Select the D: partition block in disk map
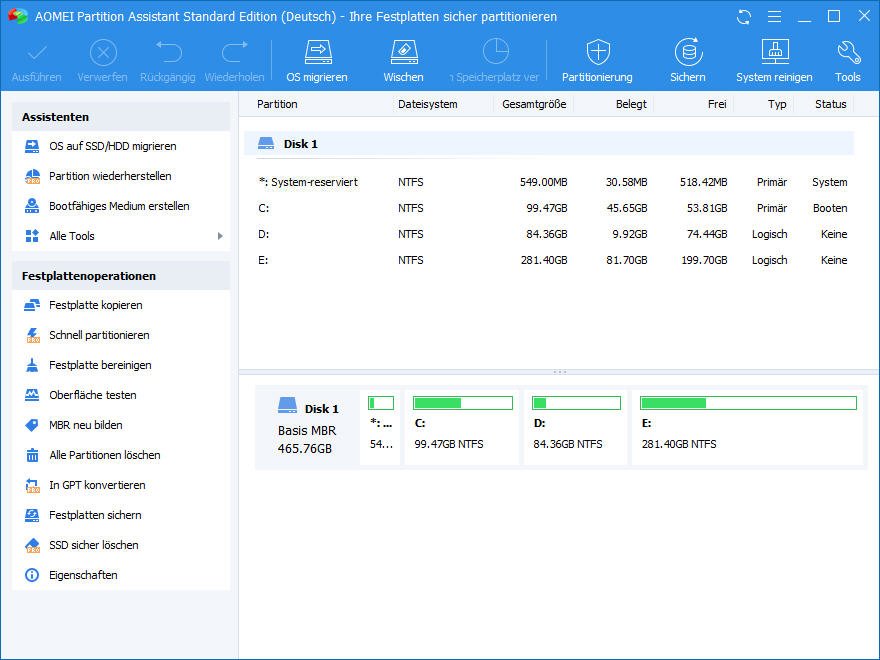 coord(574,427)
